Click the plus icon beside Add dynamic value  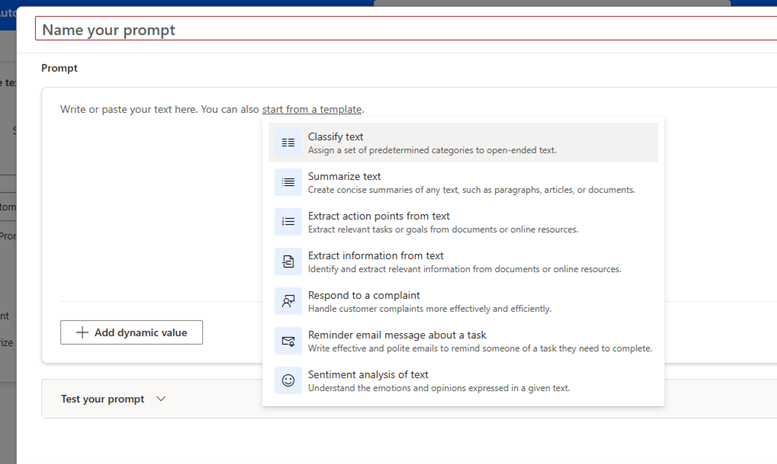82,333
